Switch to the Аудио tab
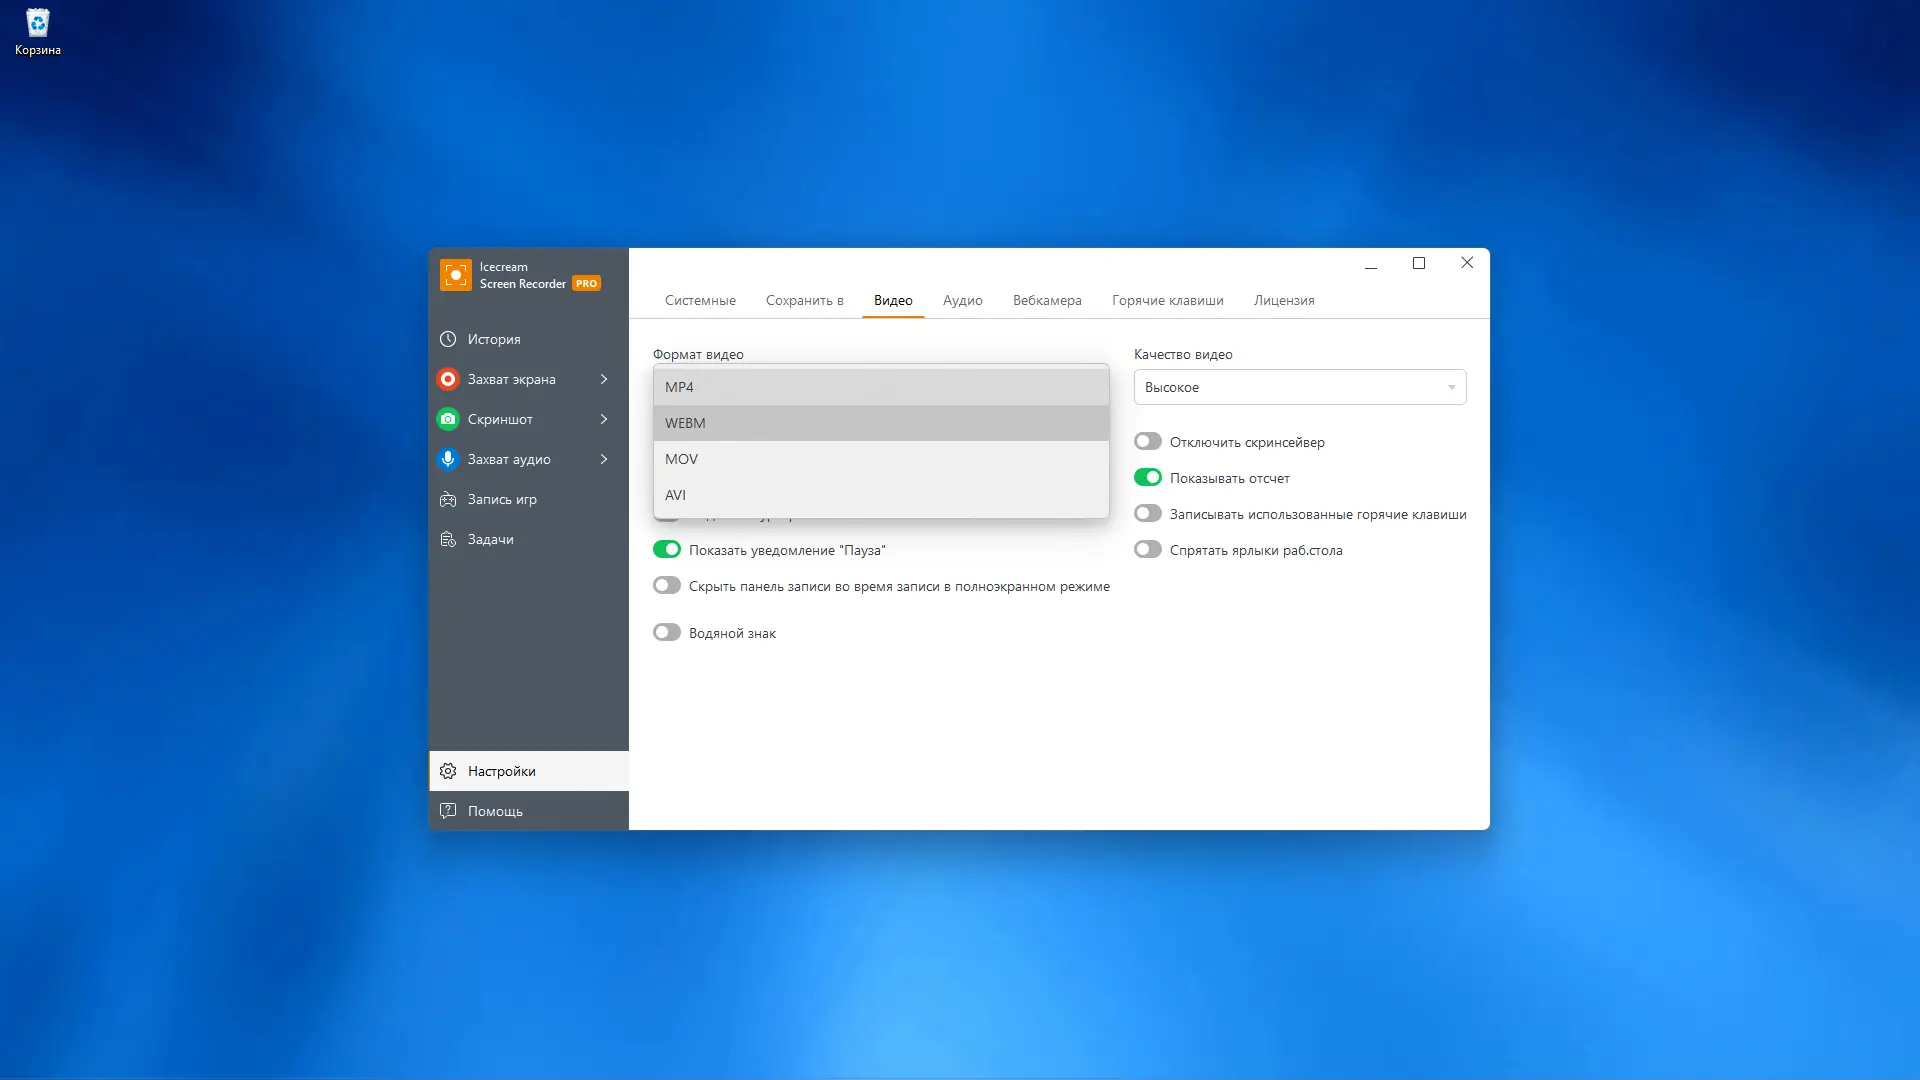 pyautogui.click(x=962, y=300)
